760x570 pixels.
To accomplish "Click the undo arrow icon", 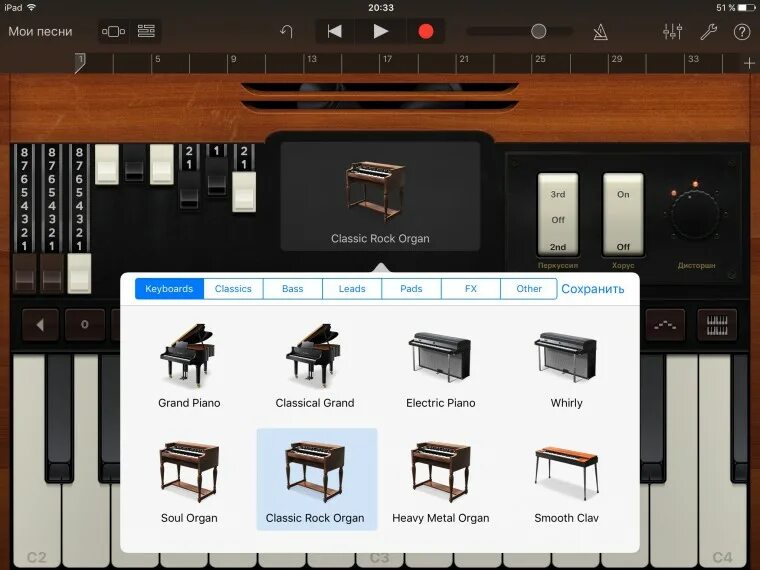I will [286, 32].
